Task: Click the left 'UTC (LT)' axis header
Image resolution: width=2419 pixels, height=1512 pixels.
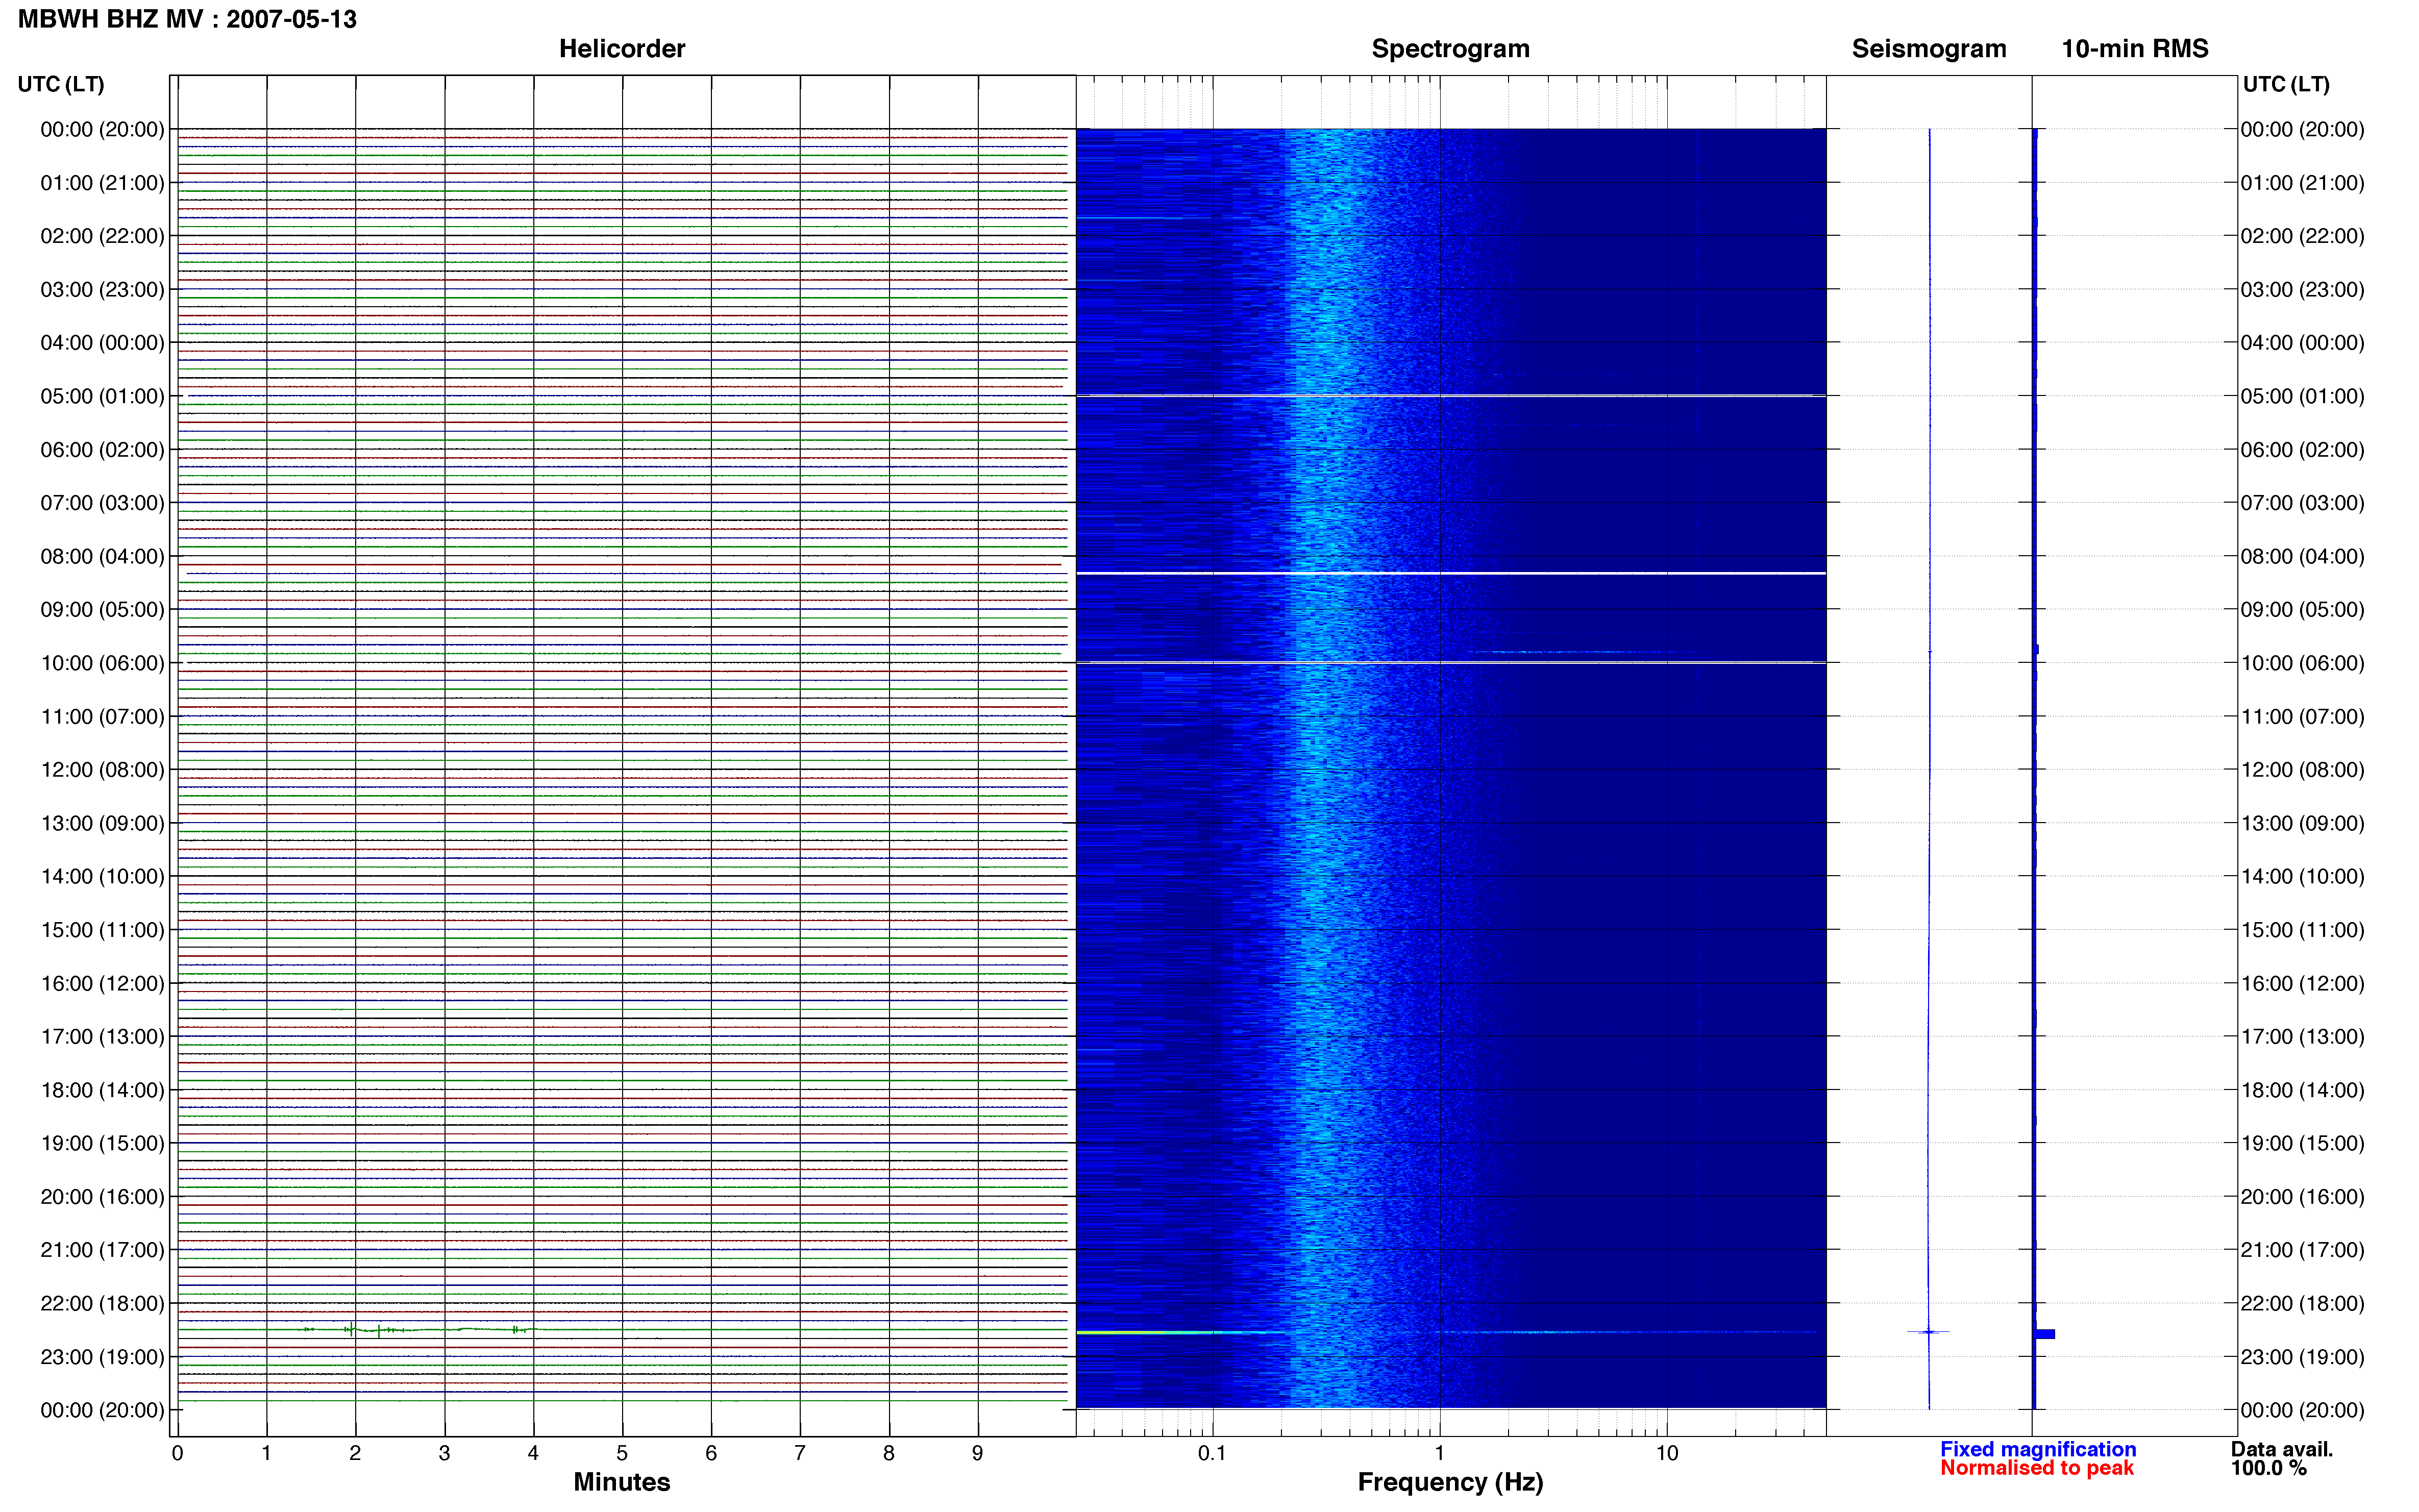Action: click(x=61, y=84)
